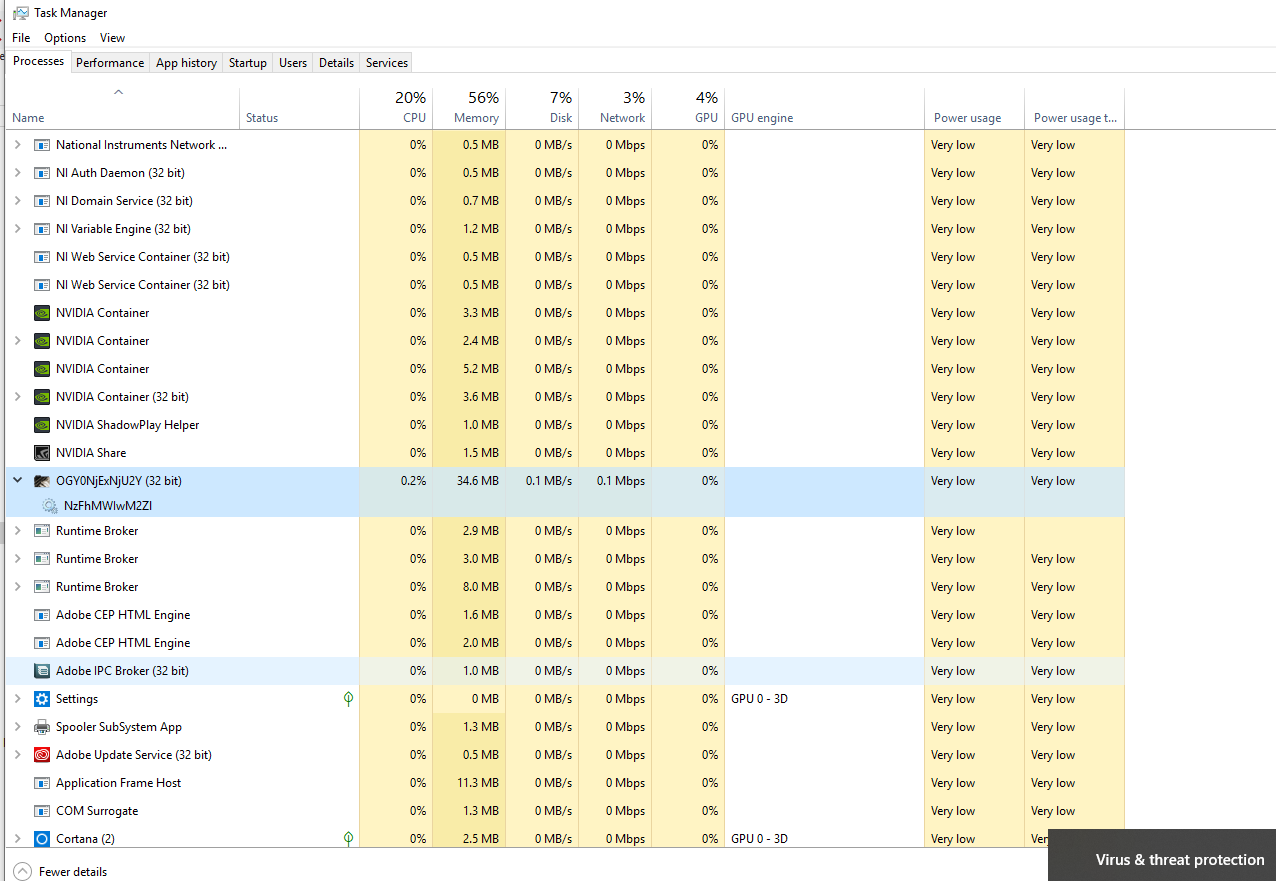Select the Application Frame Host row
Viewport: 1276px width, 881px height.
click(x=565, y=783)
